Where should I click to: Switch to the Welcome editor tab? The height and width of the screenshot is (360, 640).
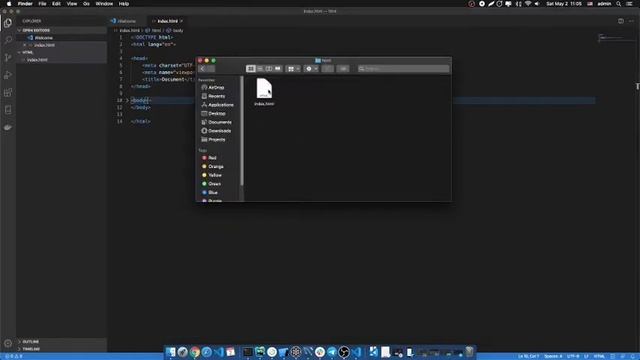(x=126, y=21)
